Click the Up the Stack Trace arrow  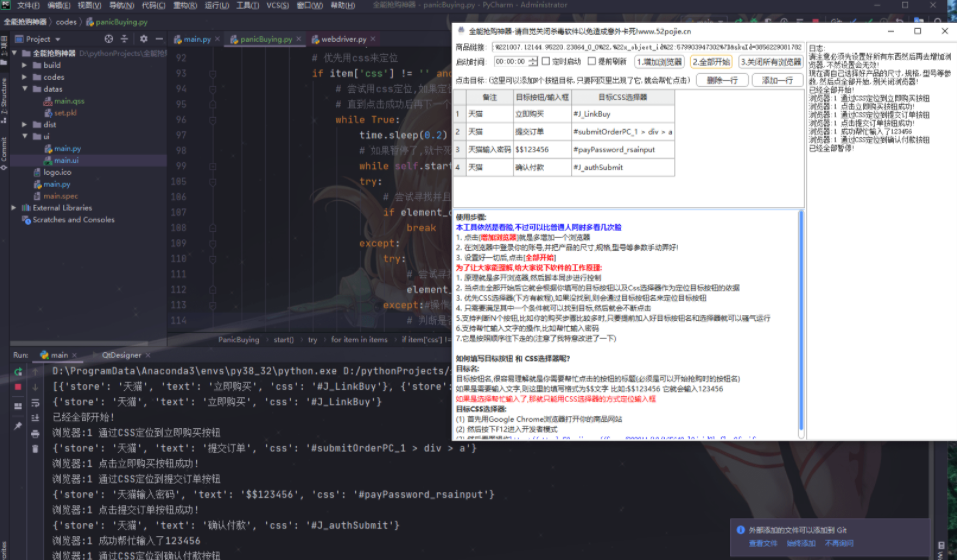tap(35, 372)
